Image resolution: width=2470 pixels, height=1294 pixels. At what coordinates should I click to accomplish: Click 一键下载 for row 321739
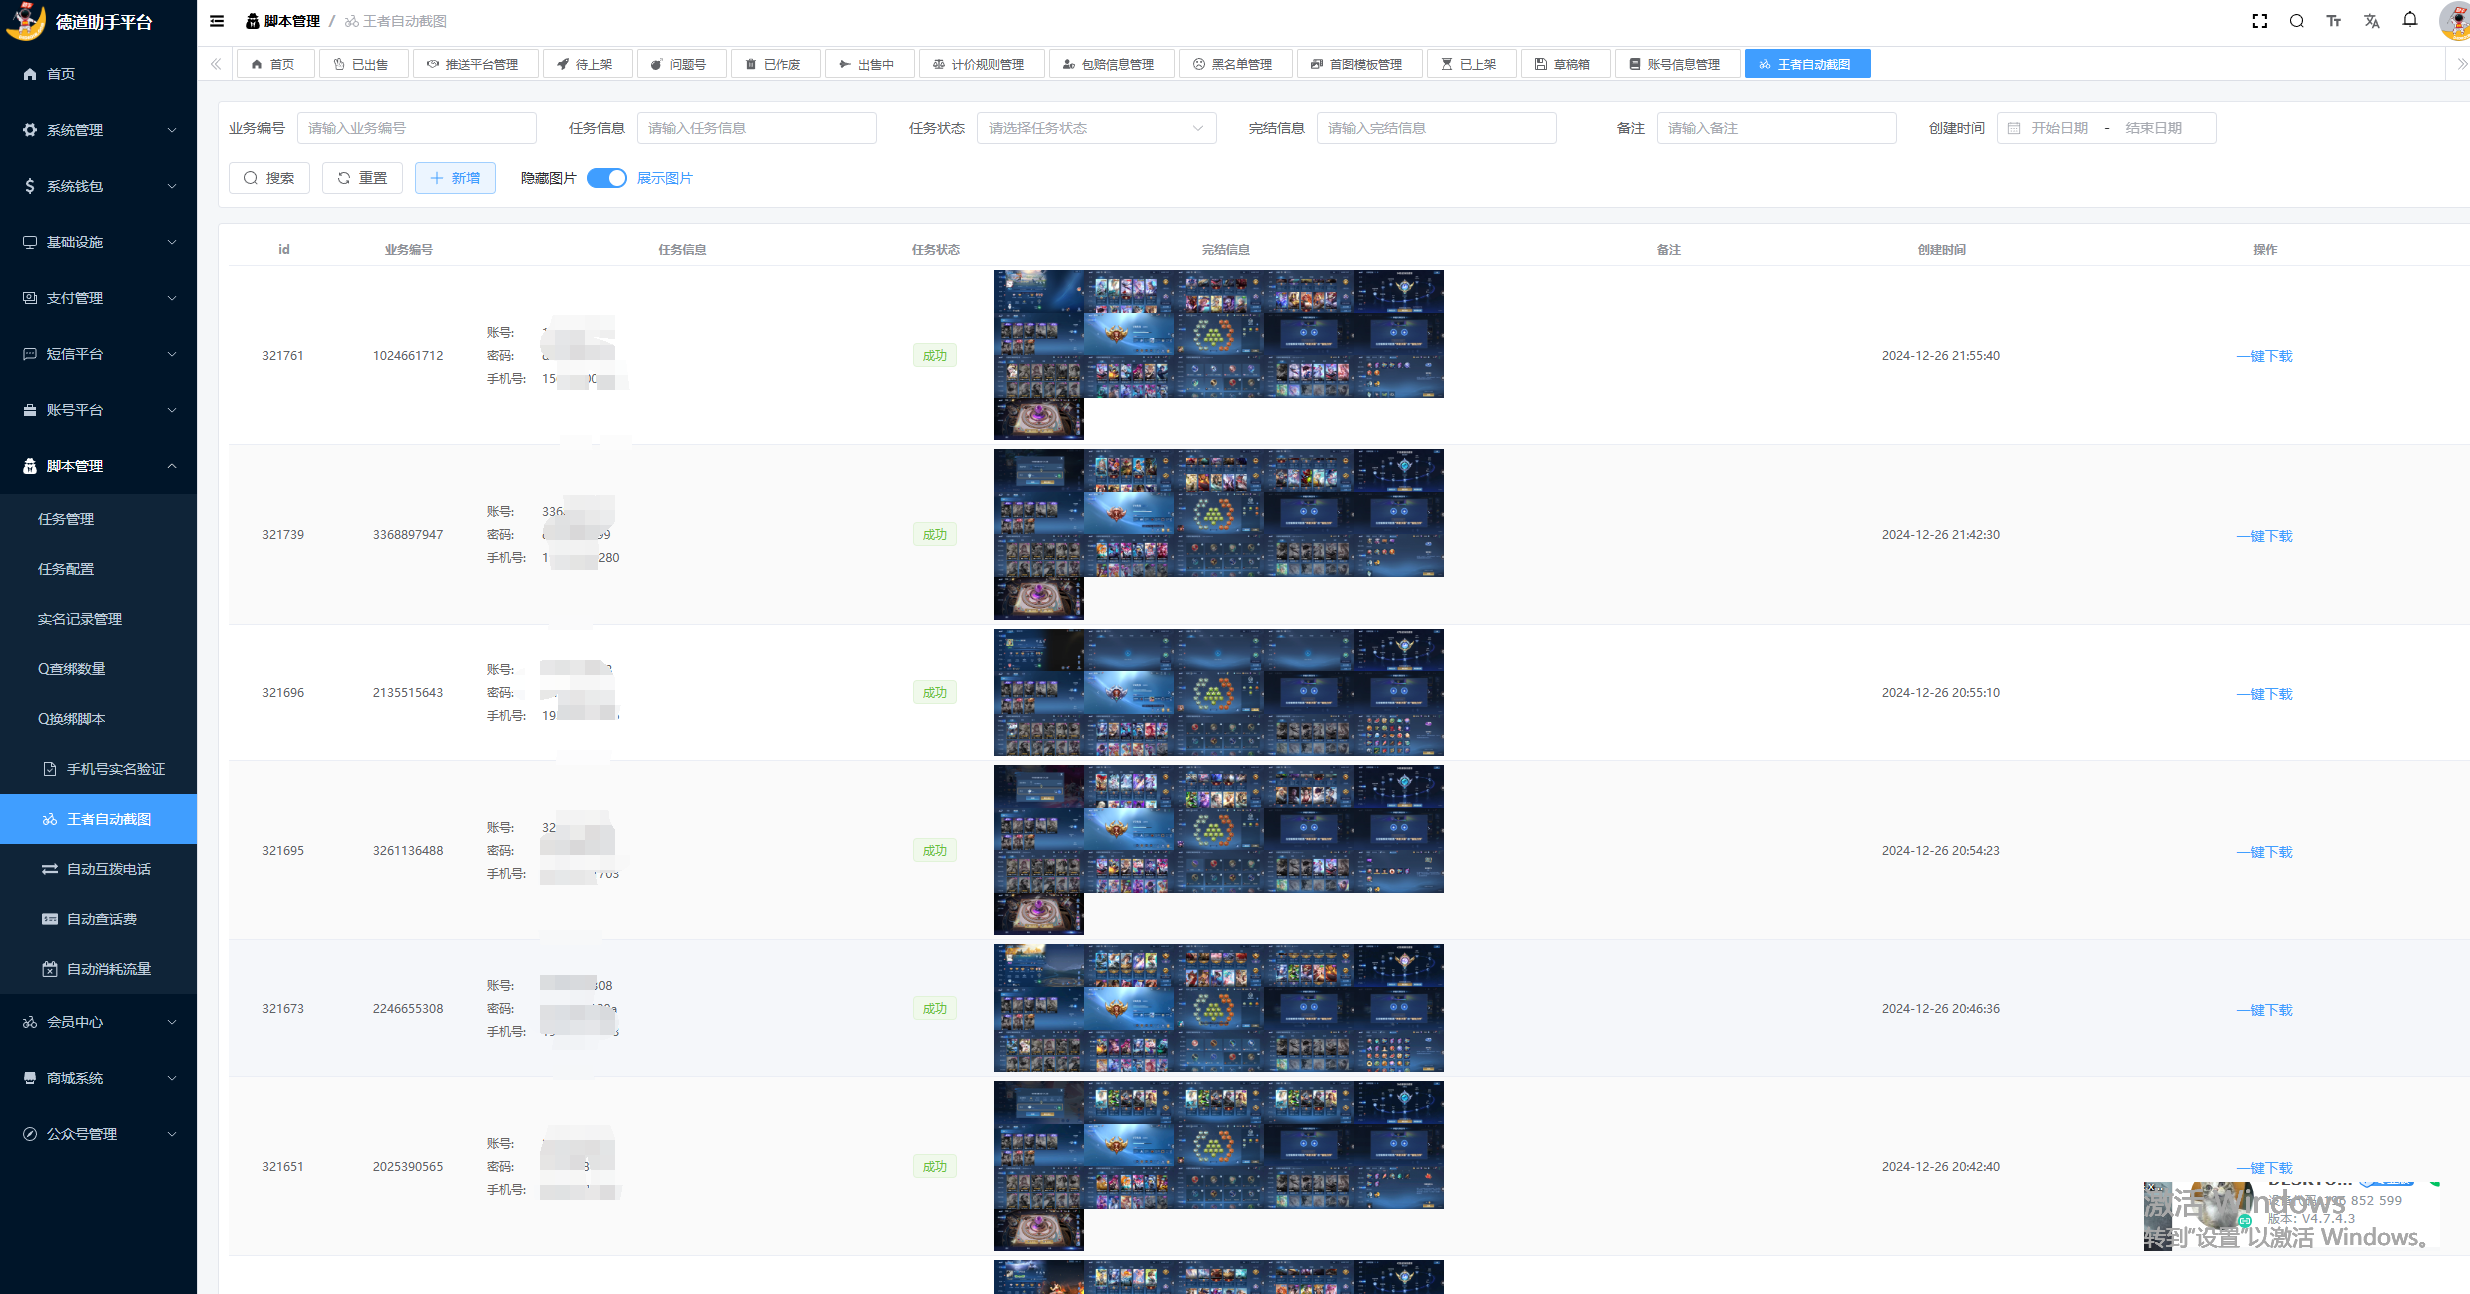[x=2265, y=536]
